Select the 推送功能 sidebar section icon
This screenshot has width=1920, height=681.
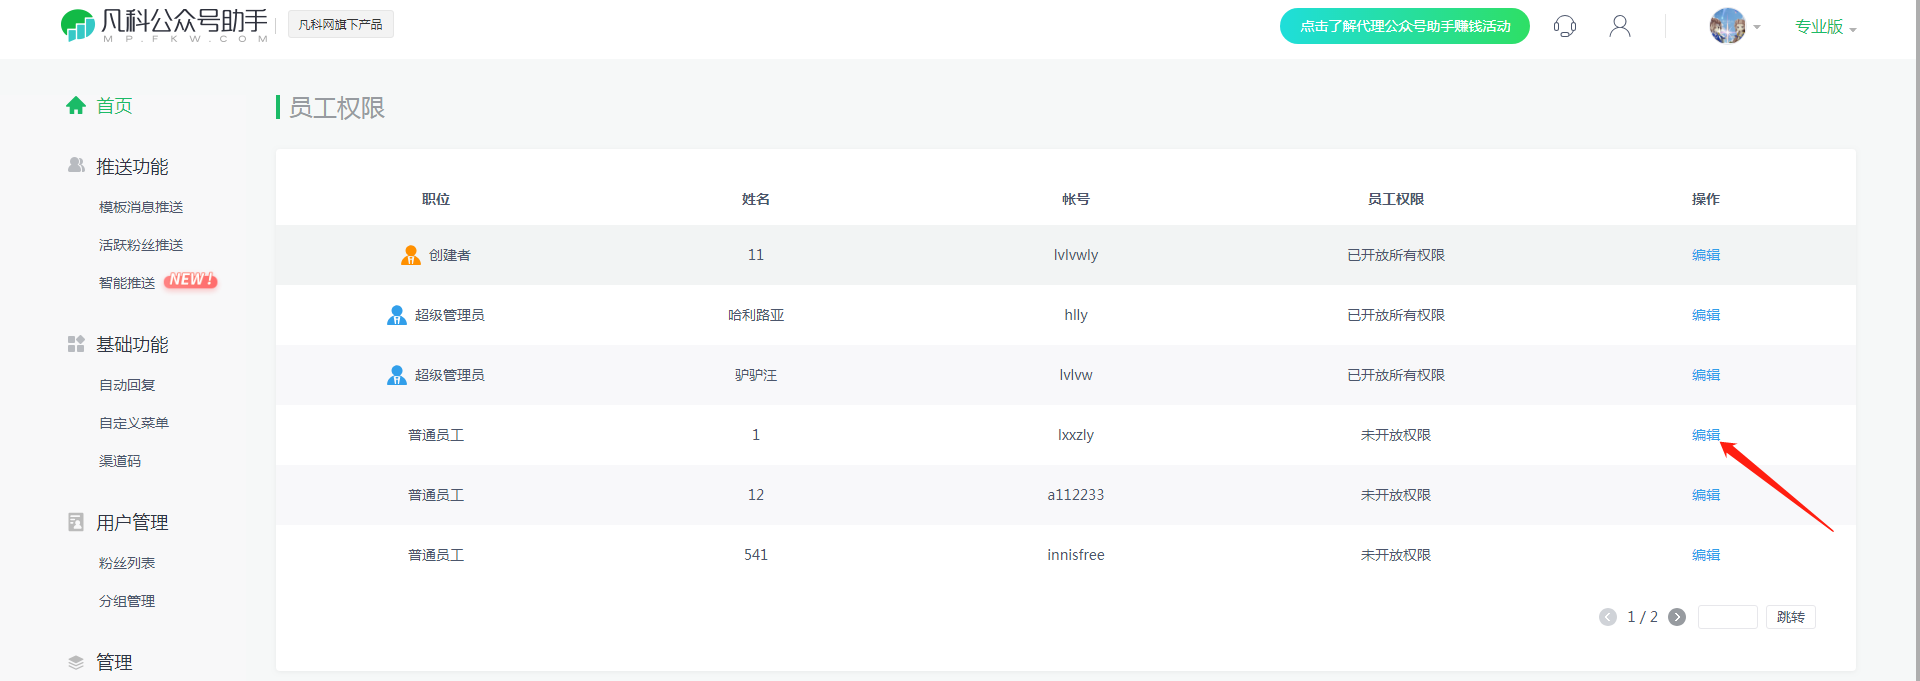pyautogui.click(x=76, y=165)
